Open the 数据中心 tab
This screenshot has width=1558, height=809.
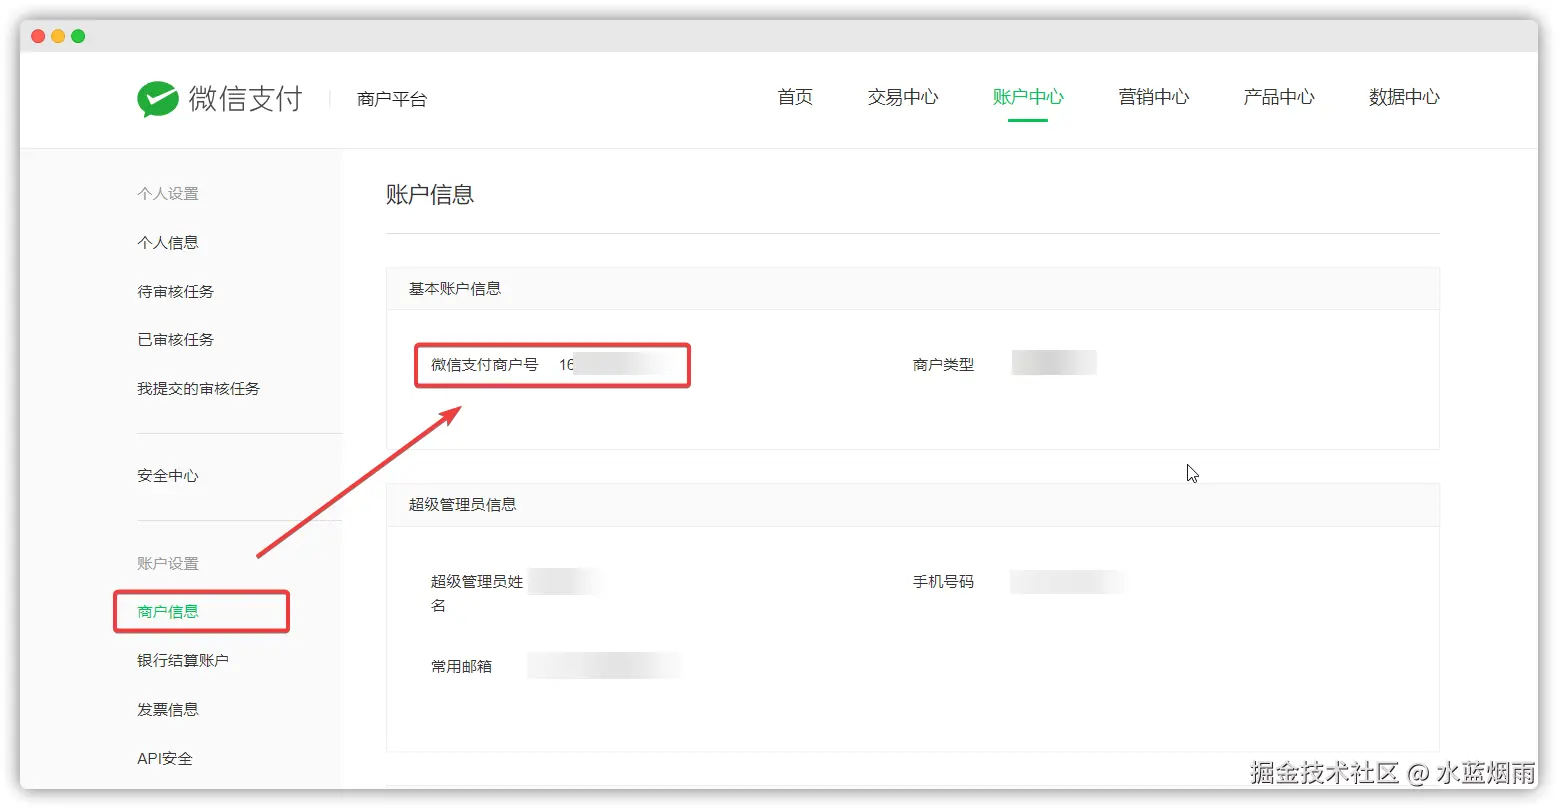(1404, 97)
